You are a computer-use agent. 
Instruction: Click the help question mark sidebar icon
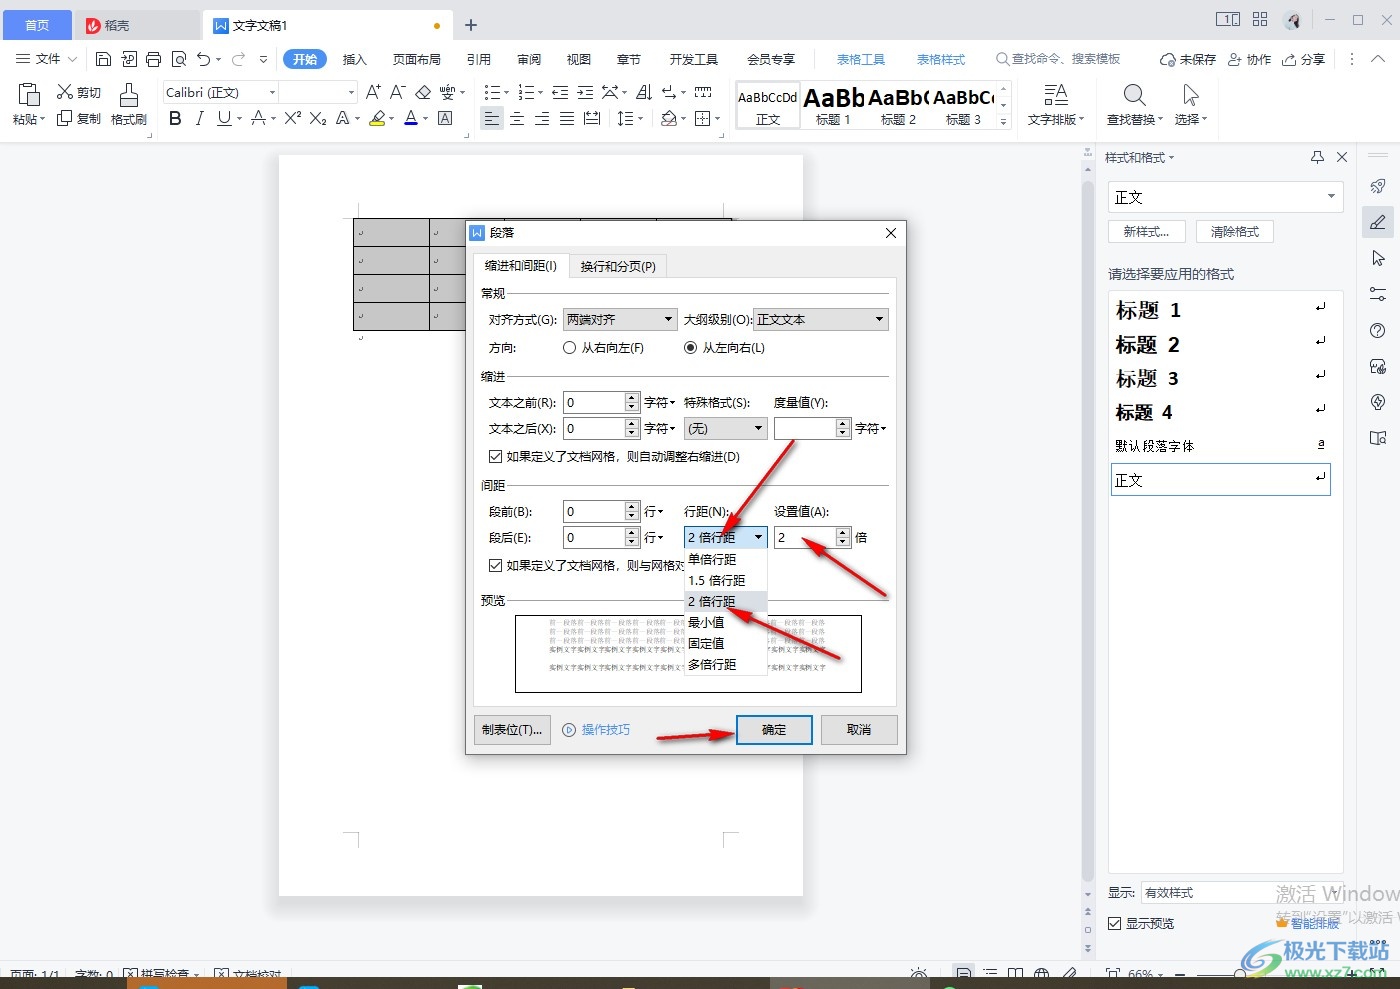pos(1378,331)
